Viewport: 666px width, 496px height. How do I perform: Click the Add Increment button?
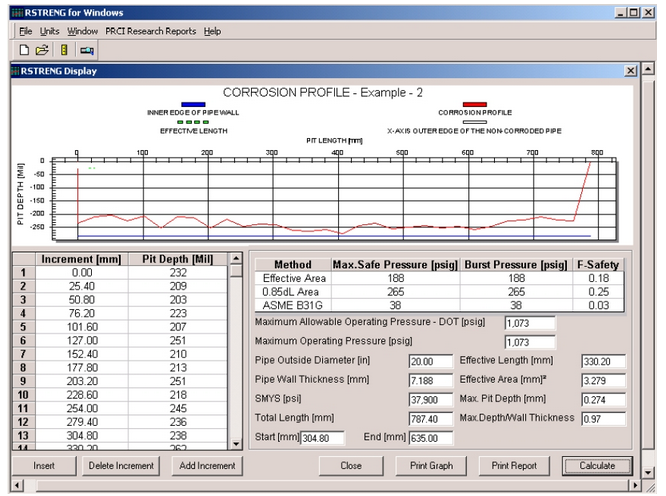(x=207, y=466)
